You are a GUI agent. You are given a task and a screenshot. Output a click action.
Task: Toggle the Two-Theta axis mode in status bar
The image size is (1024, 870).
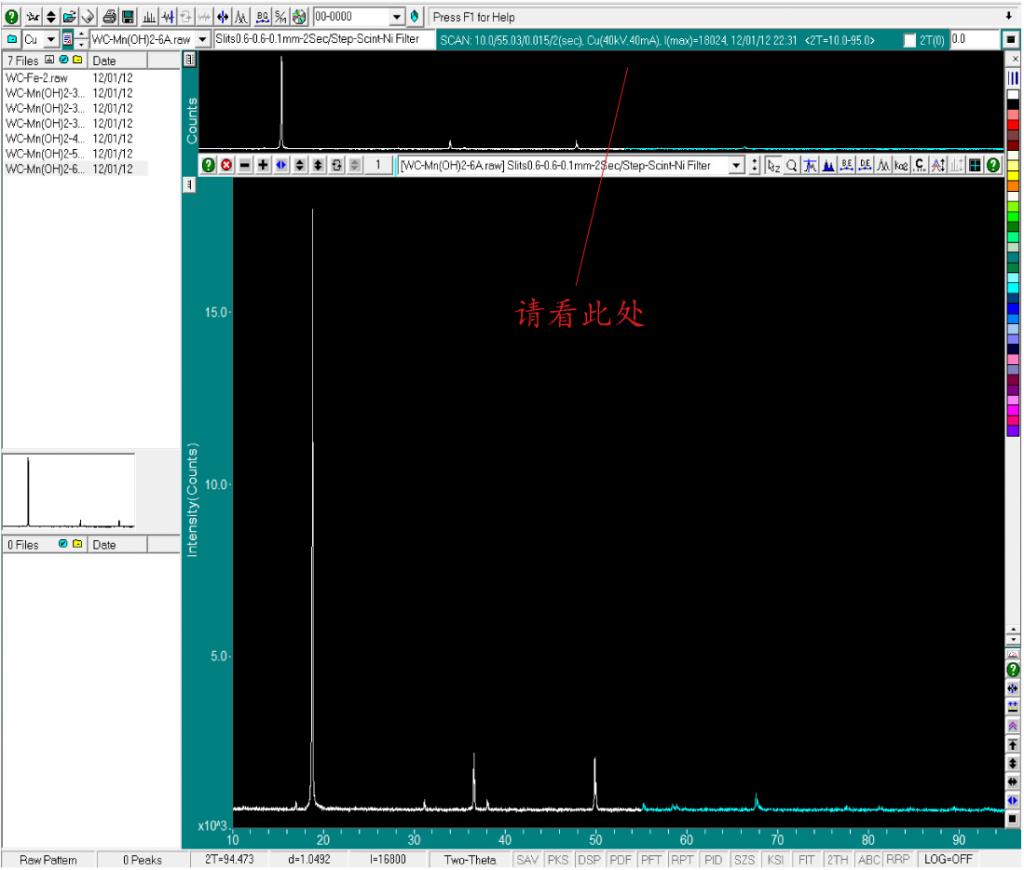(470, 860)
